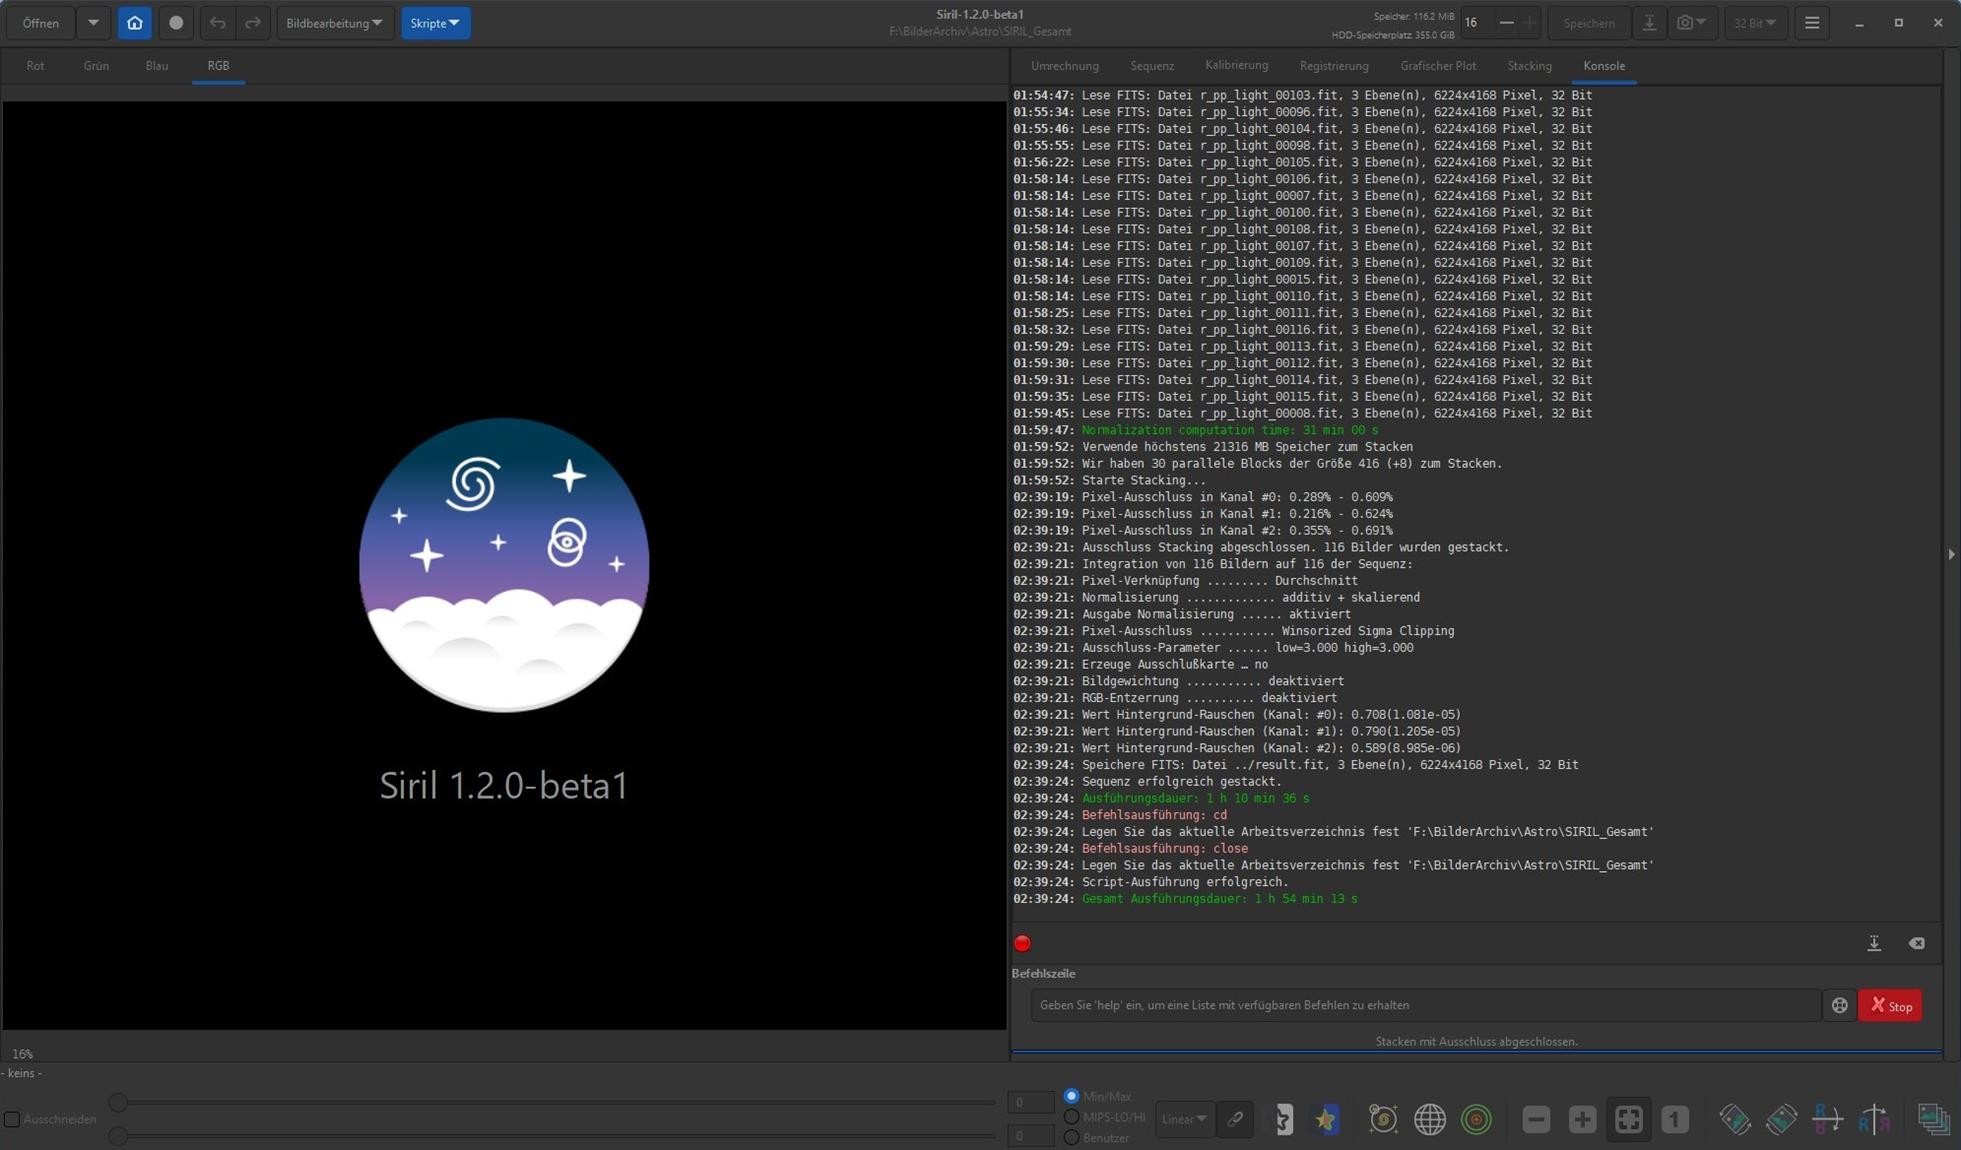1961x1150 pixels.
Task: Open the Skripte dropdown menu
Action: coord(435,23)
